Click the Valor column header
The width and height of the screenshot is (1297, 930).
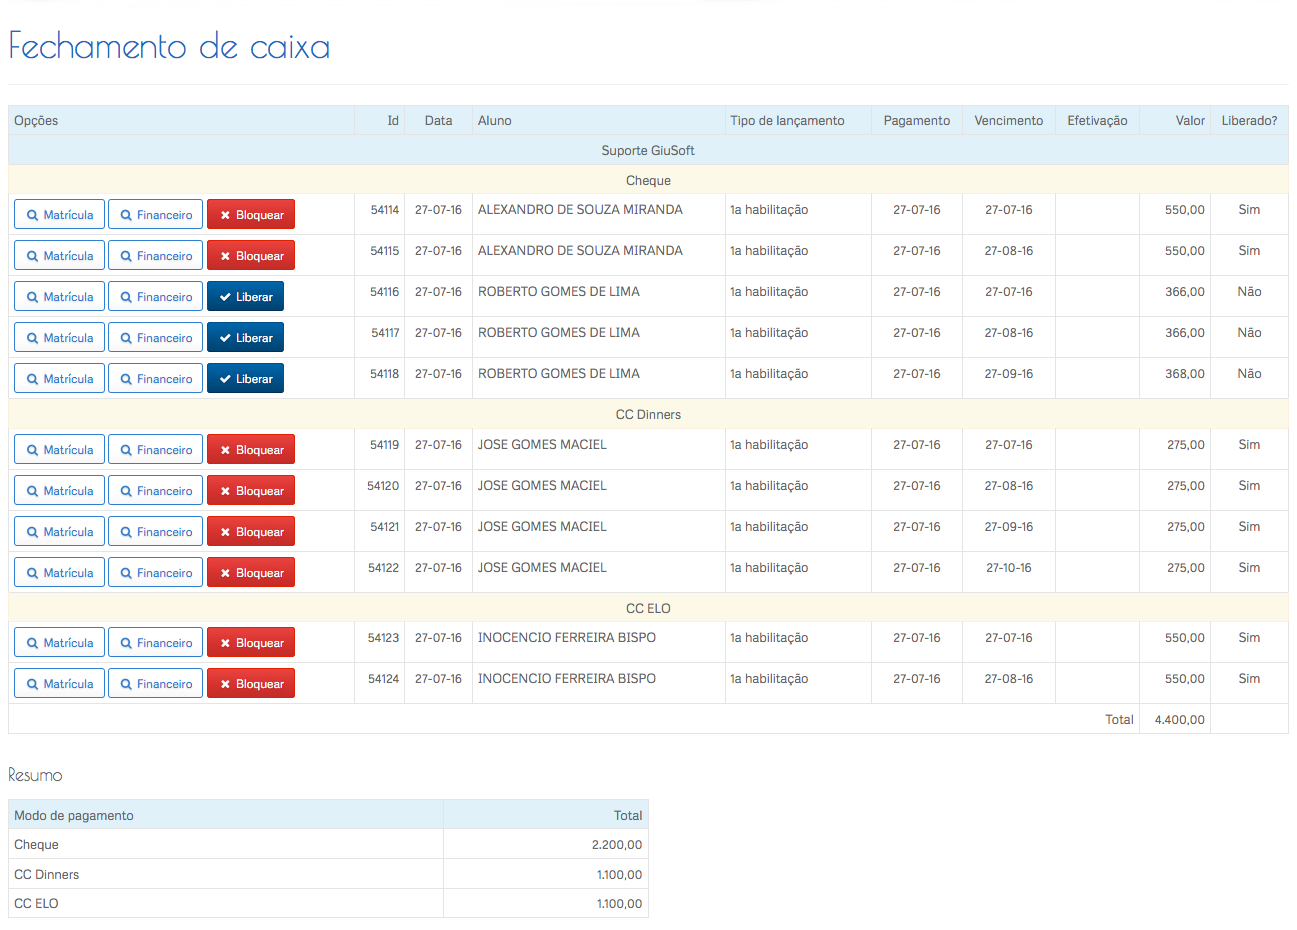tap(1189, 121)
